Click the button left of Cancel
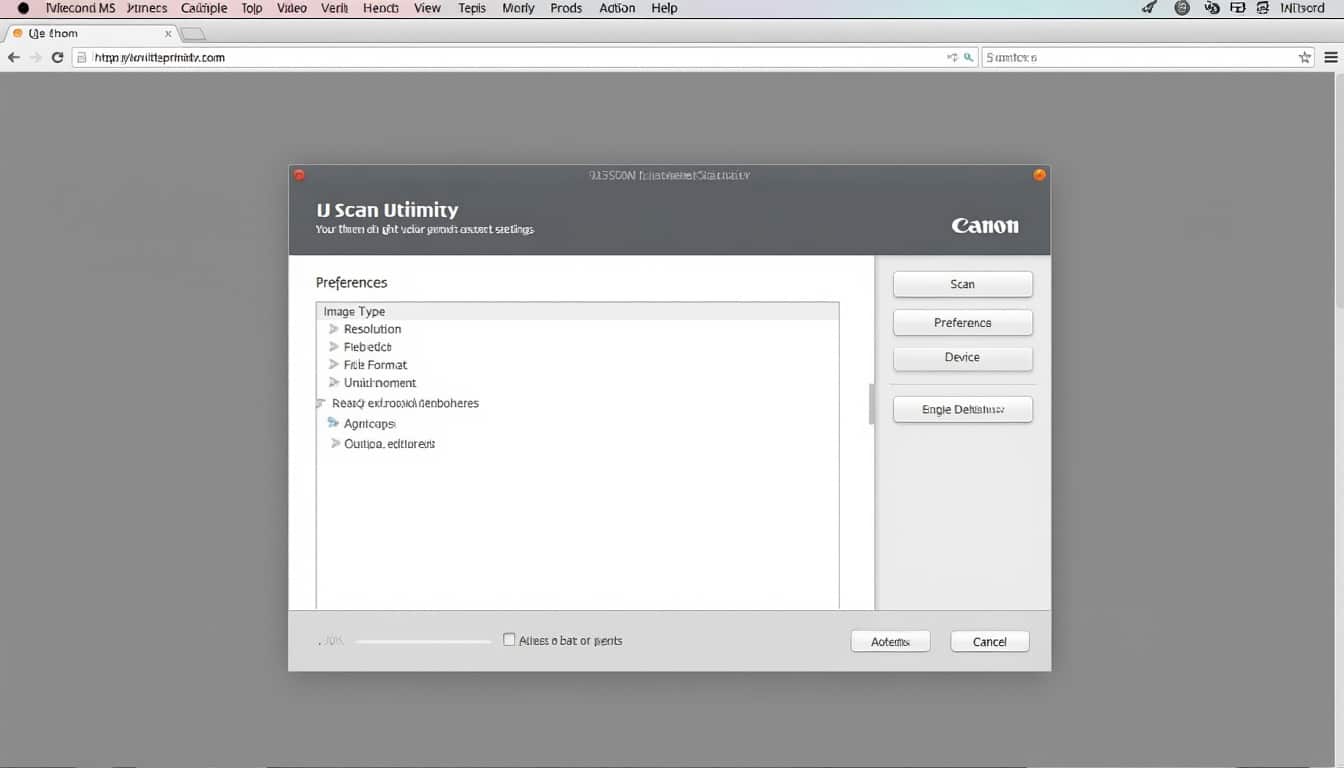 click(x=890, y=642)
